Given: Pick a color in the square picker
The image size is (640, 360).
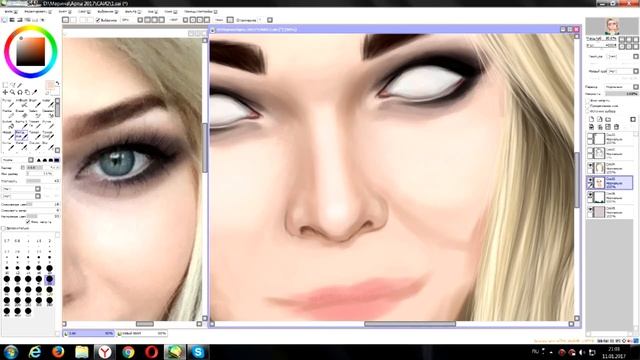Looking at the screenshot, I should (x=31, y=51).
